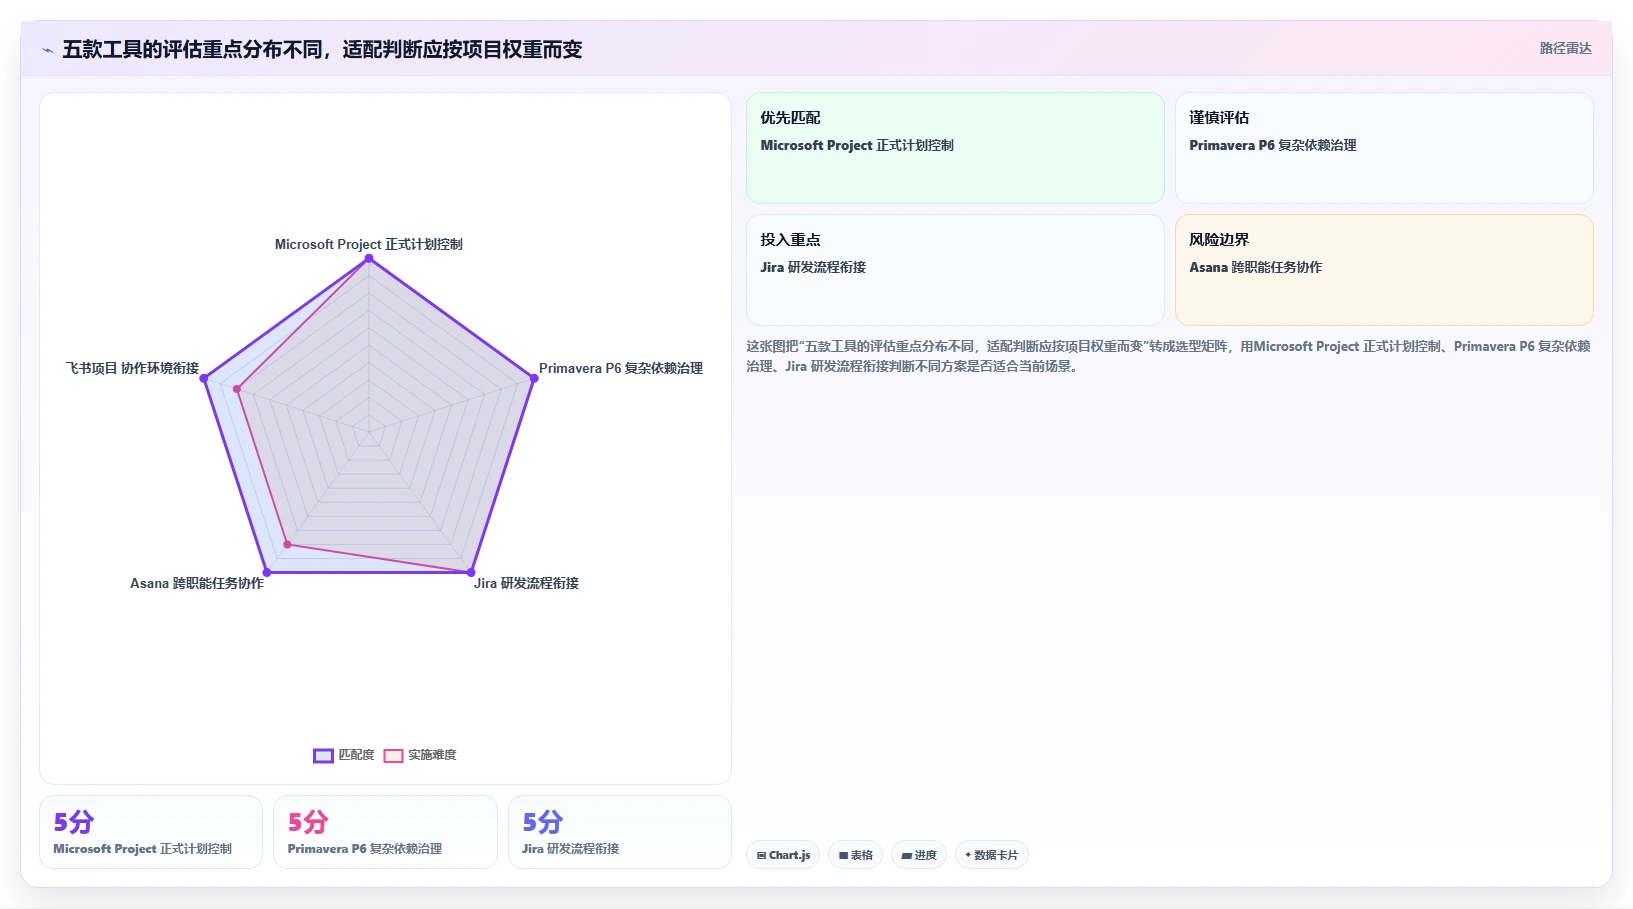Click the summary paragraph starting 这张图把
The image size is (1633, 909).
[1168, 356]
